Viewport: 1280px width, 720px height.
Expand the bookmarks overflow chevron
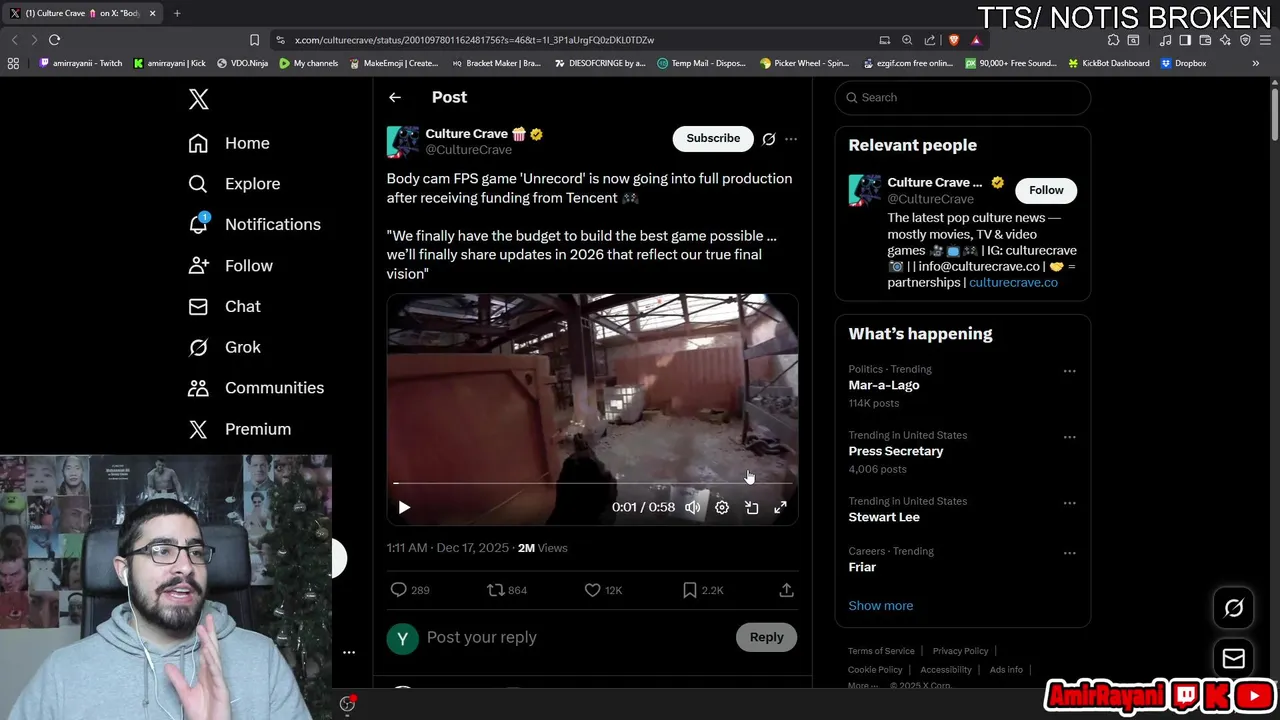(x=1256, y=63)
